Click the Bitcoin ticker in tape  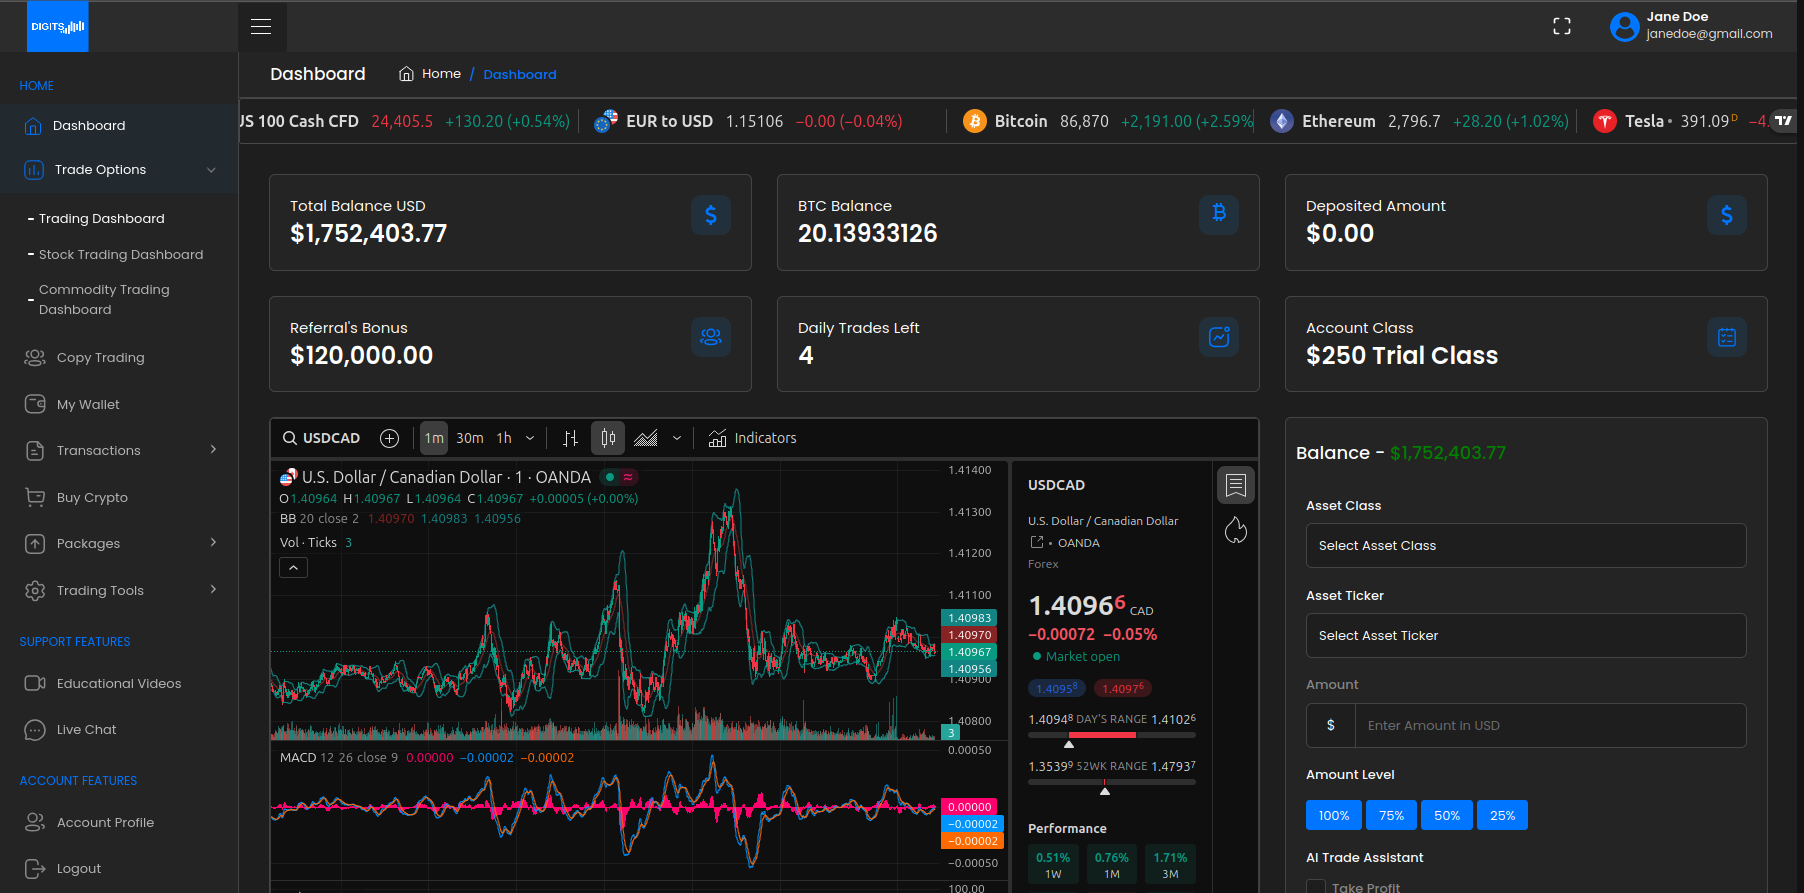[1107, 121]
